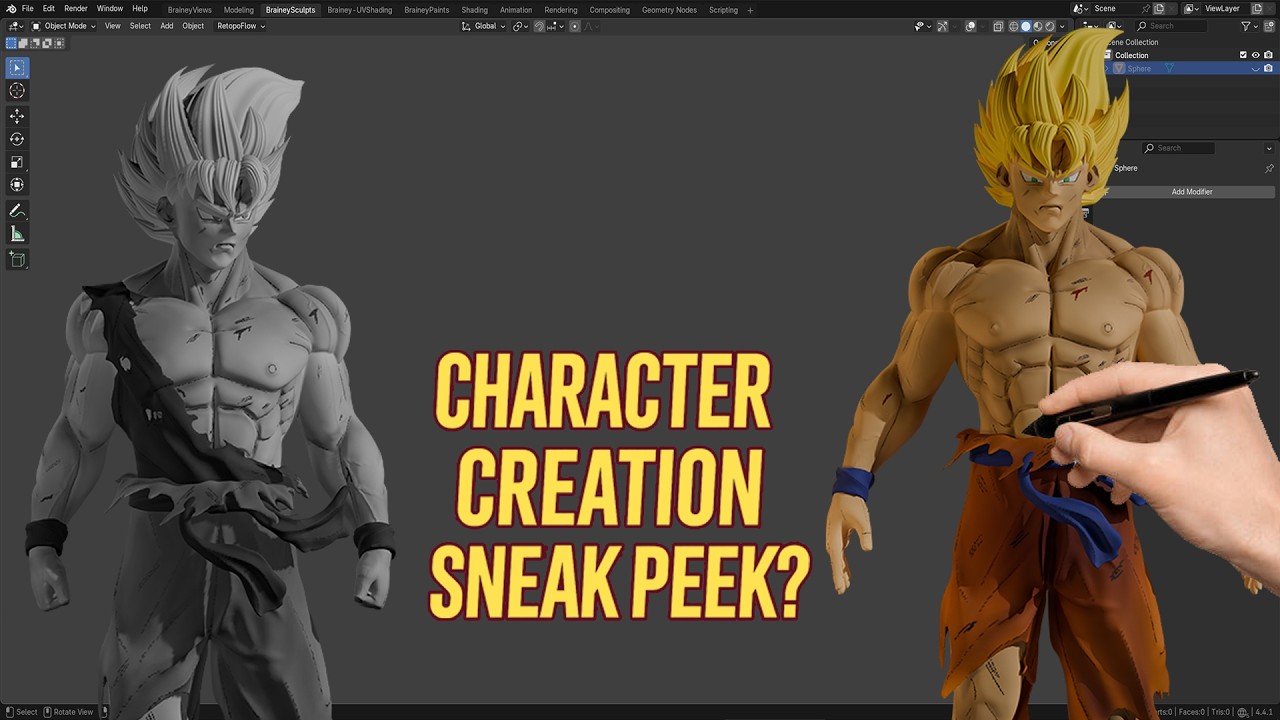Toggle Collection render camera icon
Viewport: 1280px width, 720px height.
coord(1268,55)
